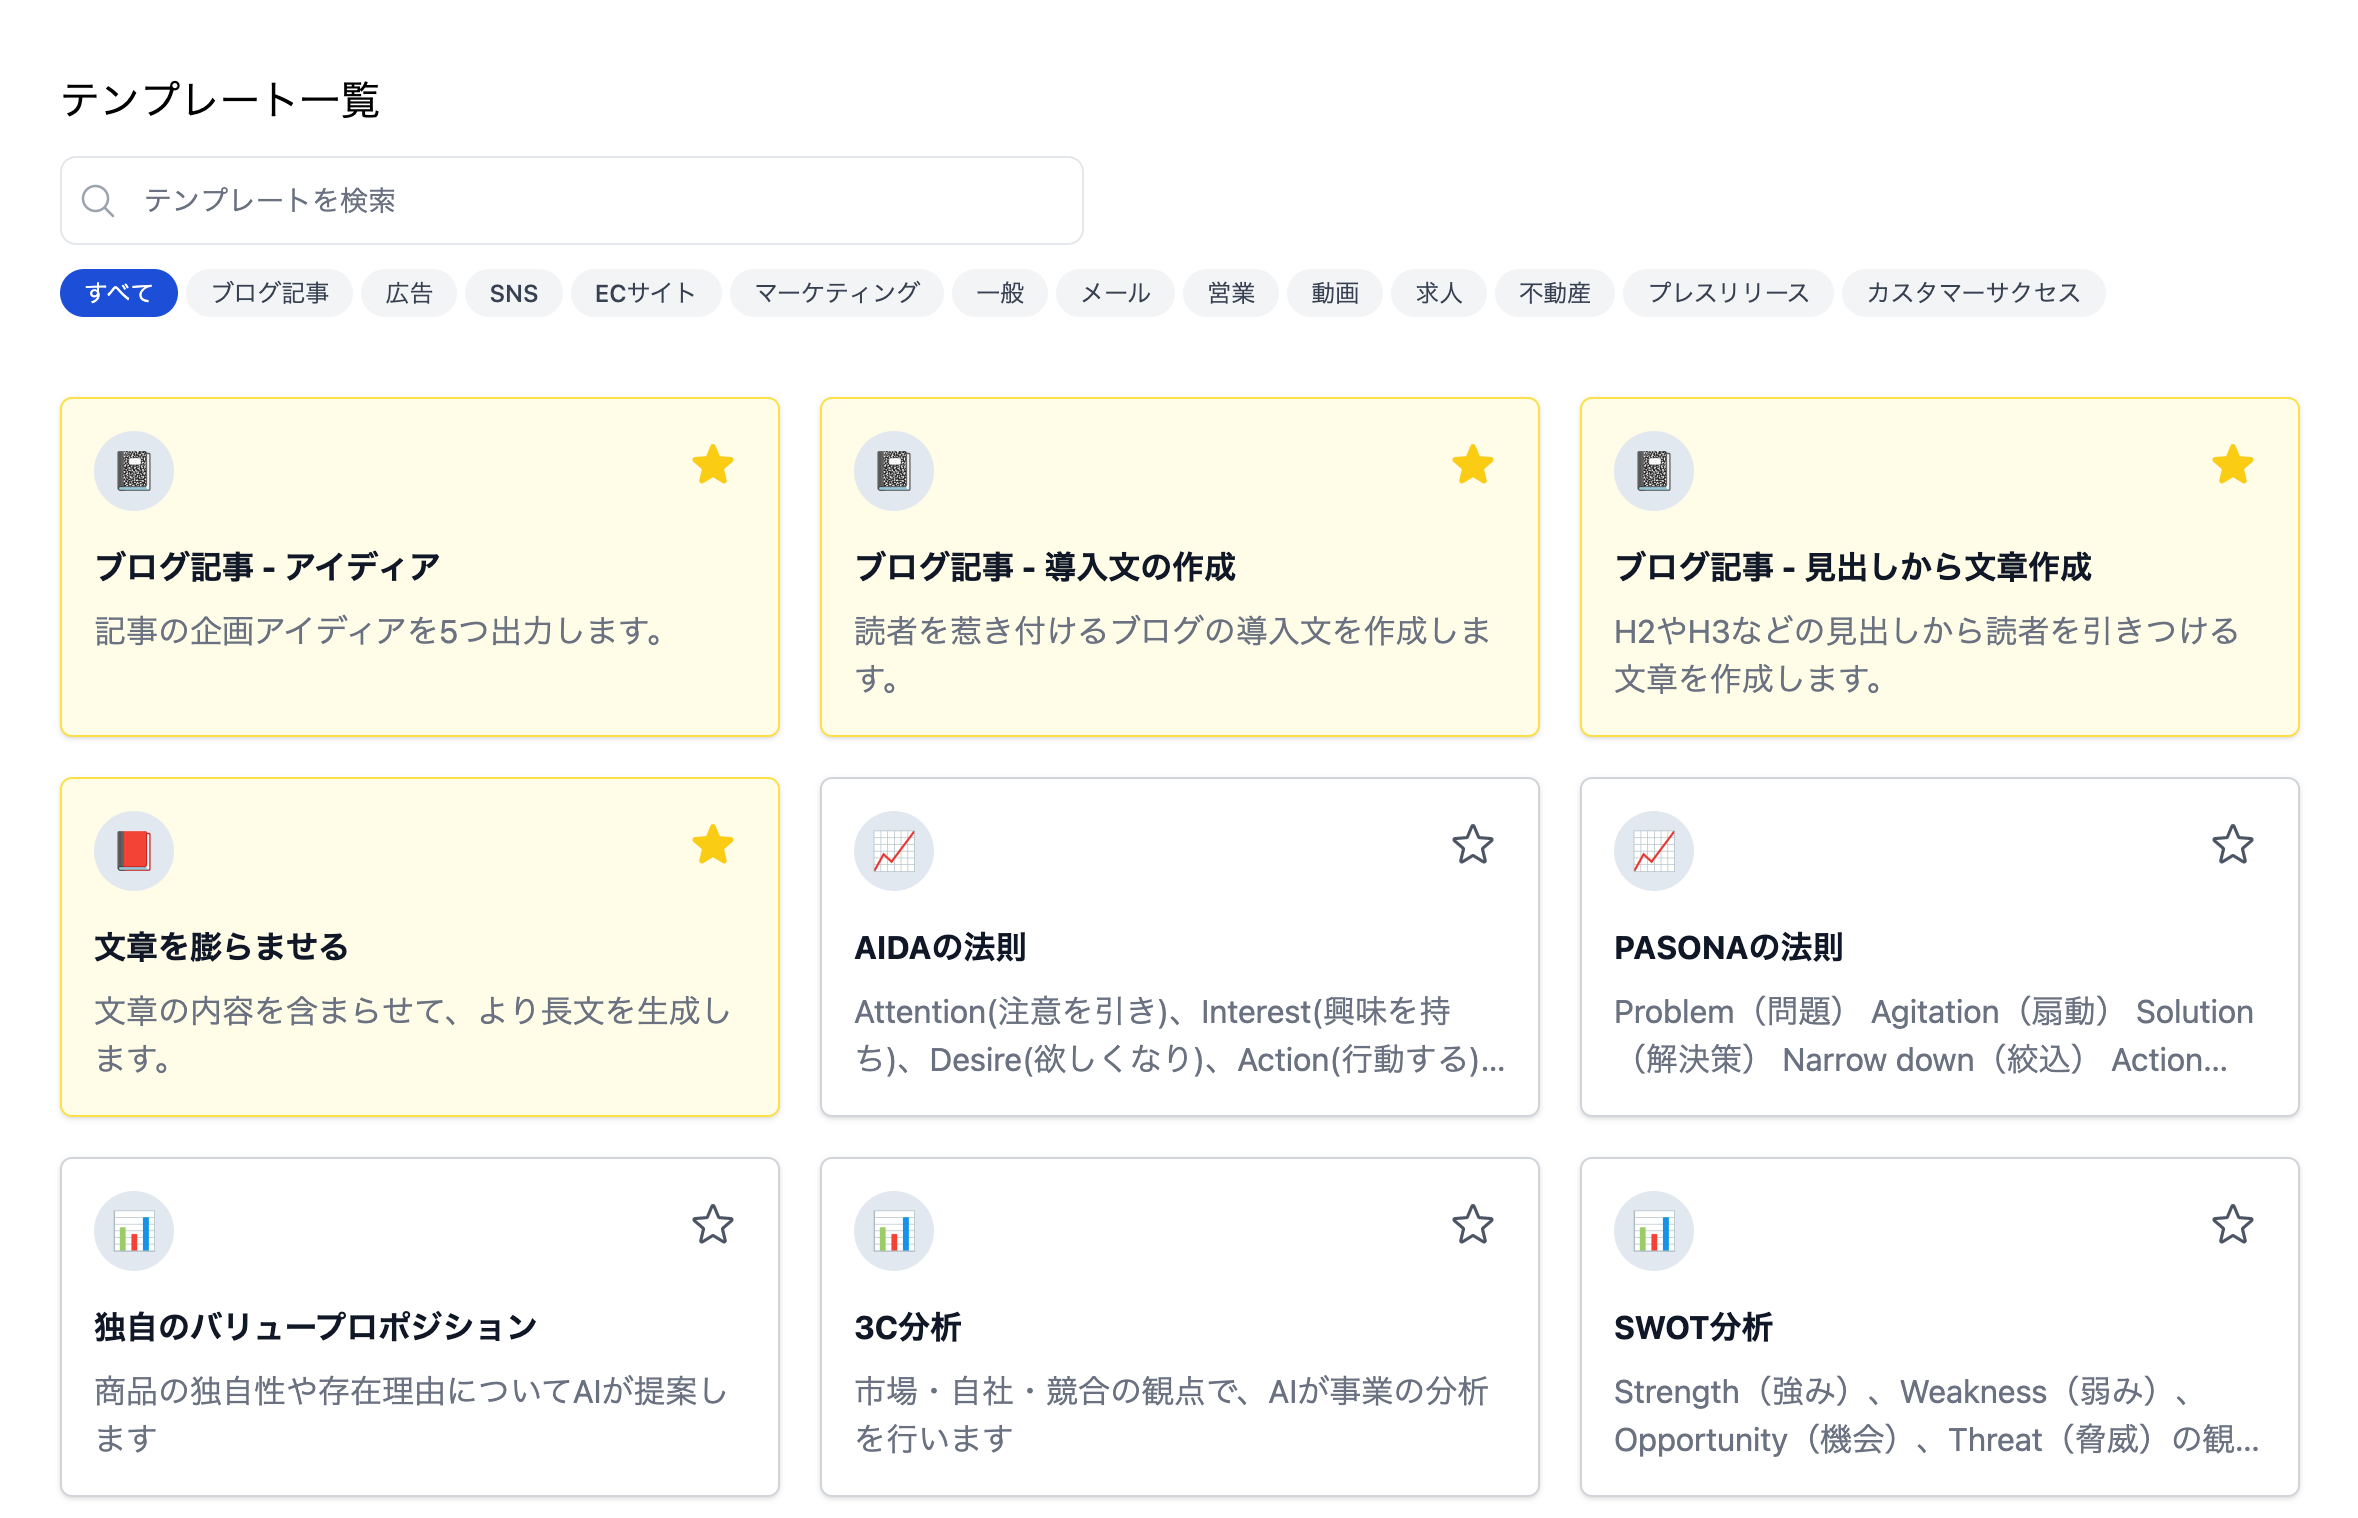This screenshot has height=1518, width=2358.
Task: Switch to the SNS category filter
Action: pos(513,293)
